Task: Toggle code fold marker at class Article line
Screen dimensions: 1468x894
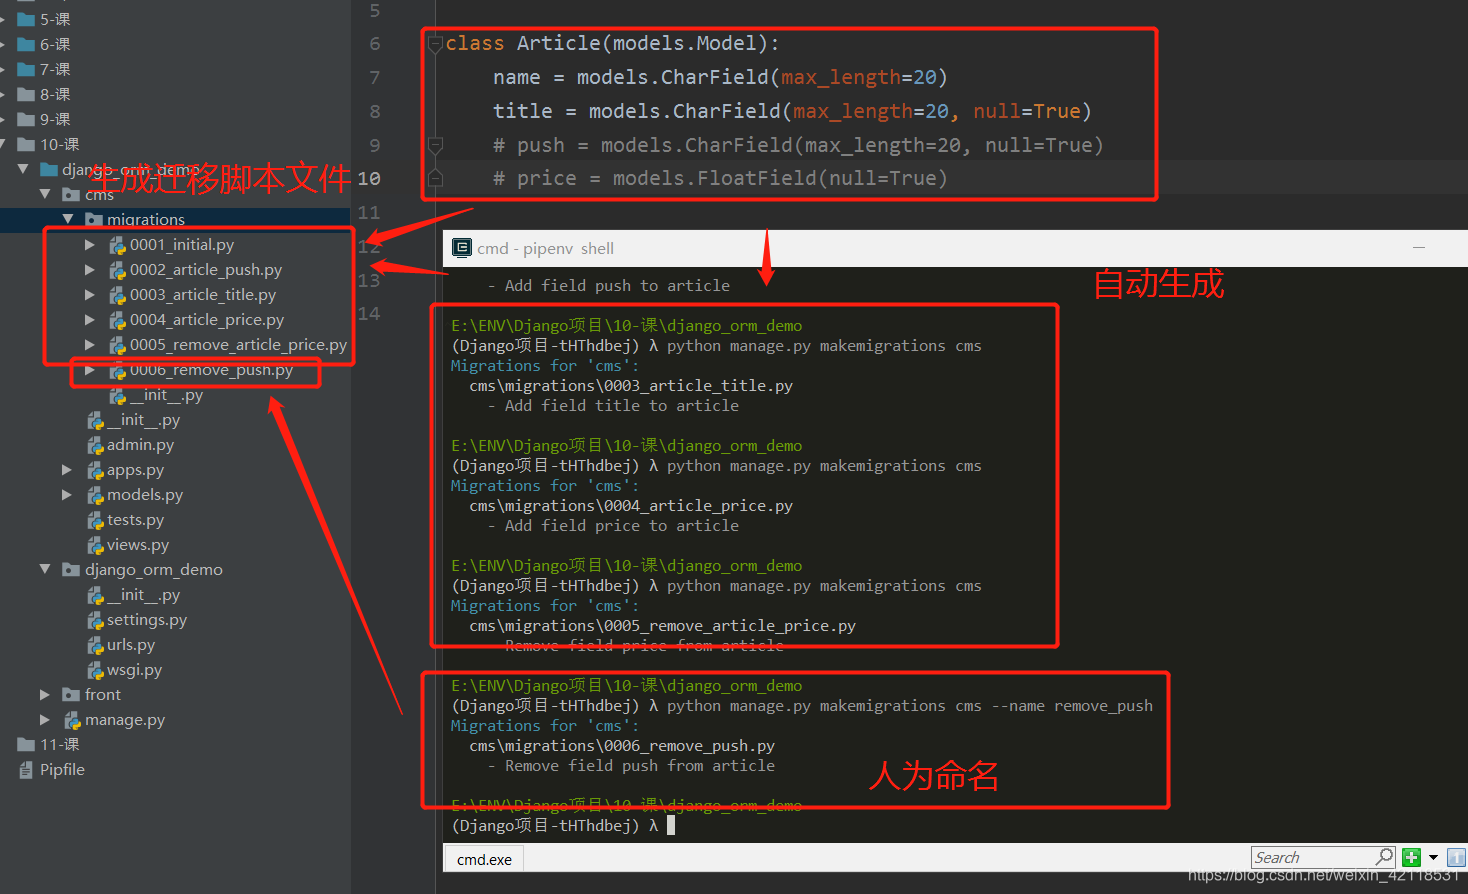Action: (435, 43)
